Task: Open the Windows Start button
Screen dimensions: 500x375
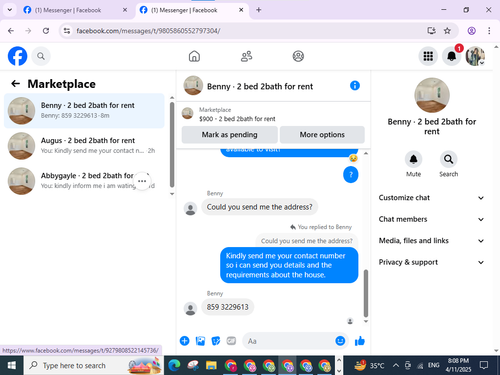Action: coord(12,365)
